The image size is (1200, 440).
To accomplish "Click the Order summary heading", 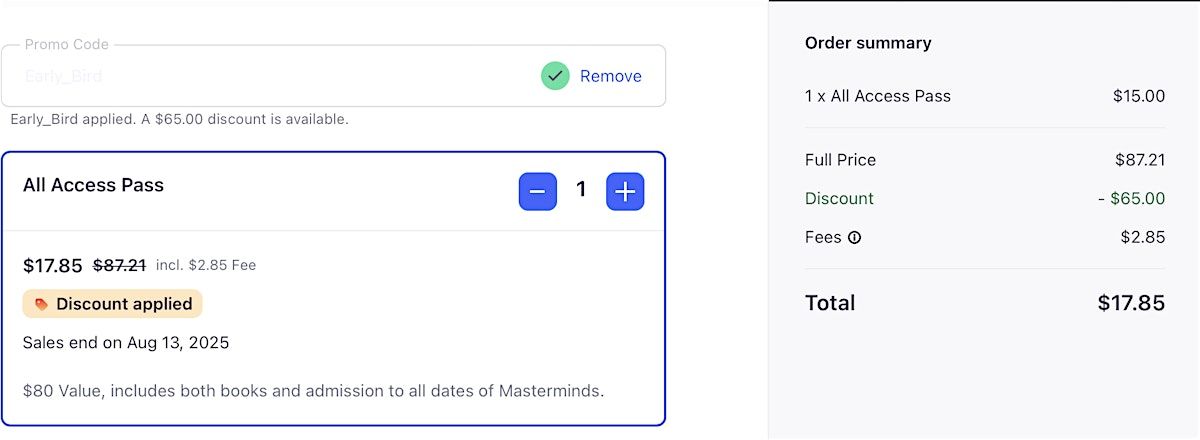I will coord(868,43).
